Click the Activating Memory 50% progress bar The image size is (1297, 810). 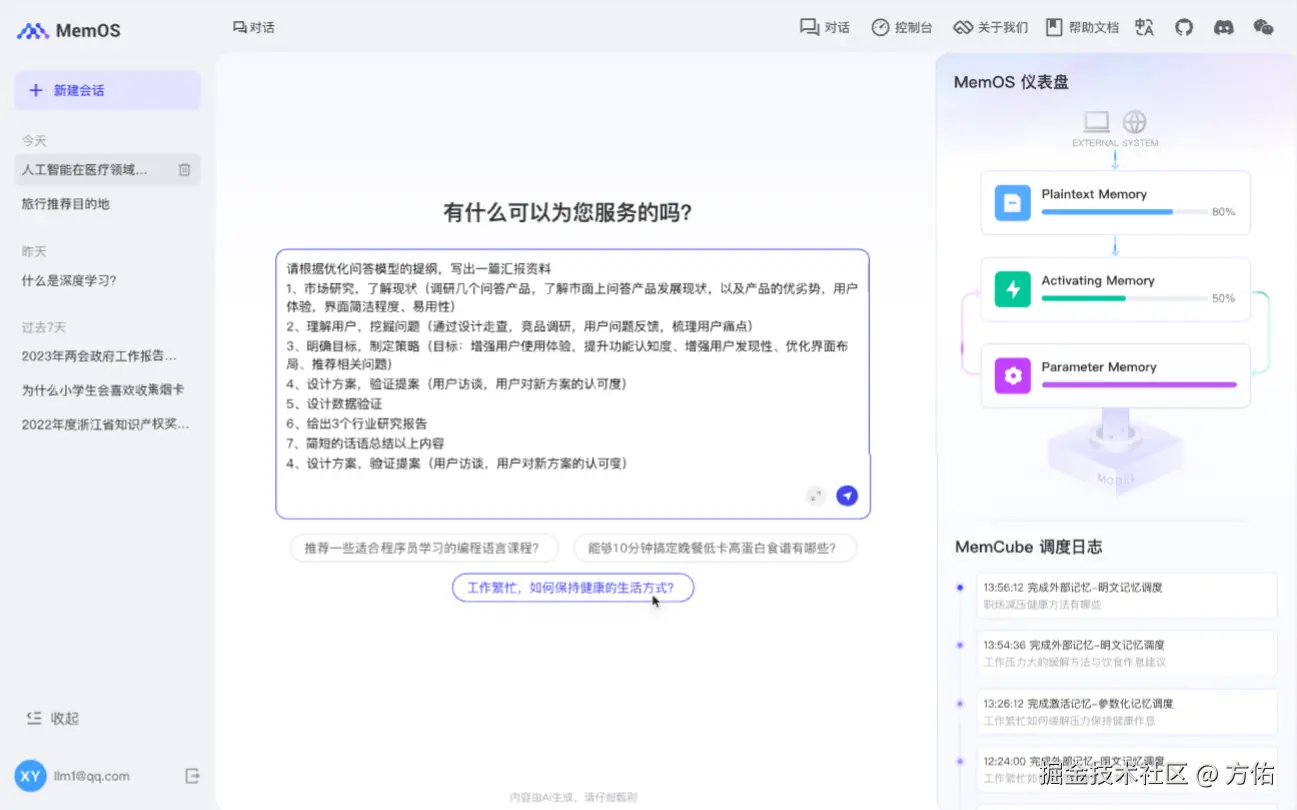point(1123,298)
